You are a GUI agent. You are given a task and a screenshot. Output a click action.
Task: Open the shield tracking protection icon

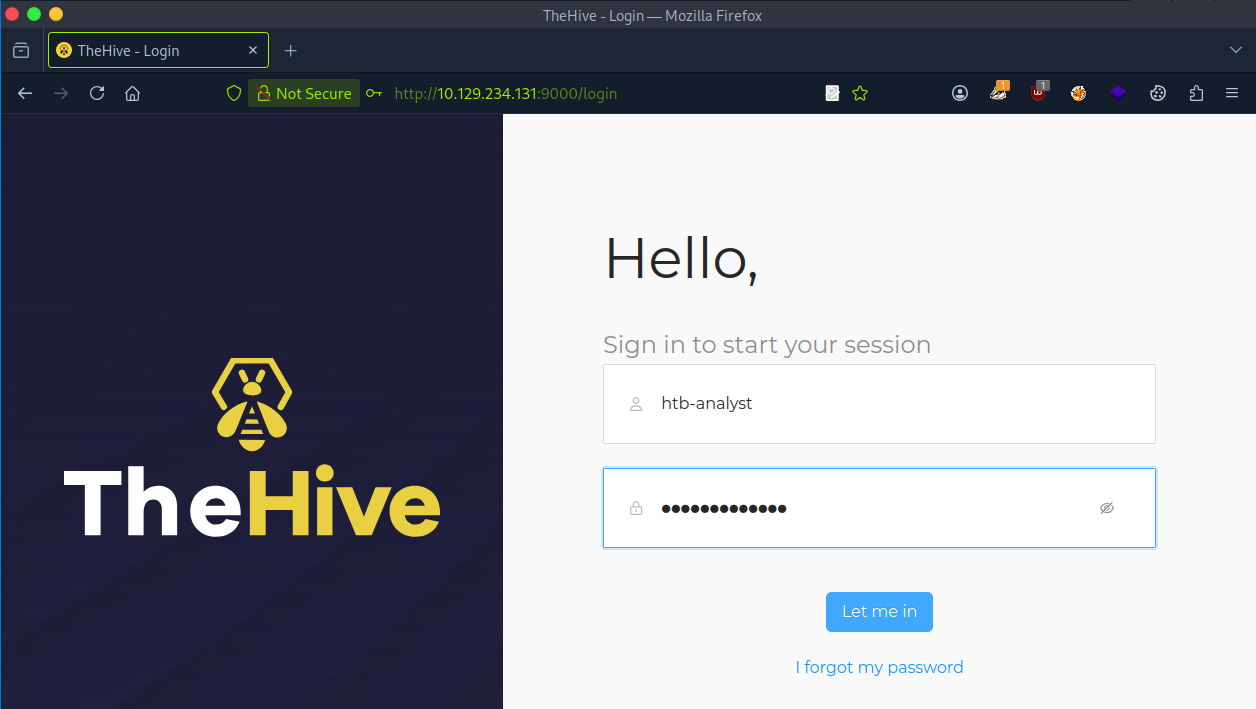pos(233,92)
